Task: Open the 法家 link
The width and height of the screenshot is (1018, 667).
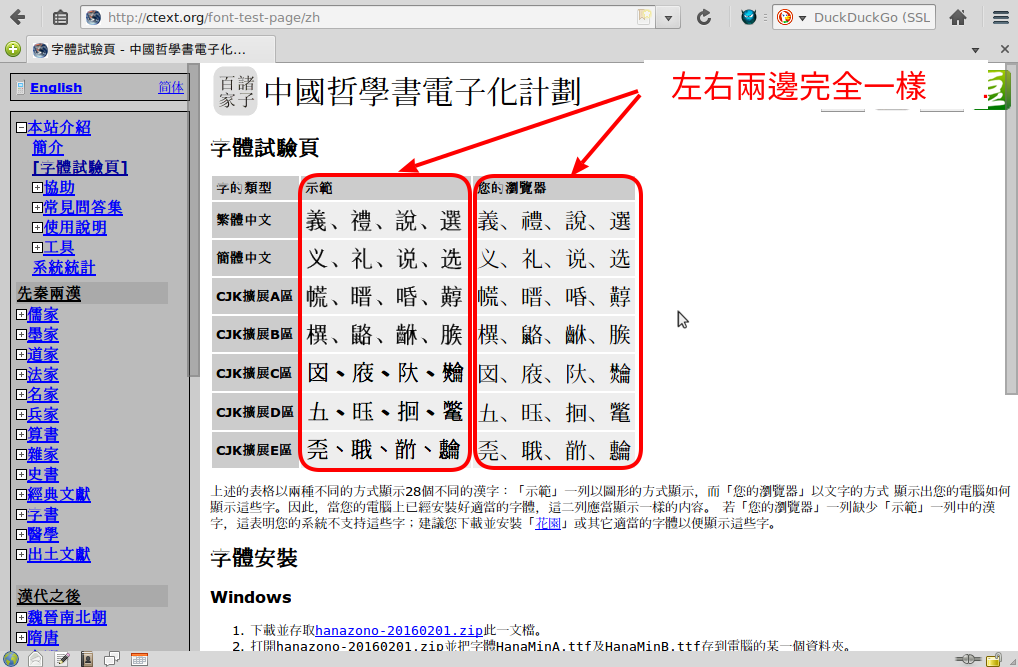Action: pyautogui.click(x=43, y=375)
